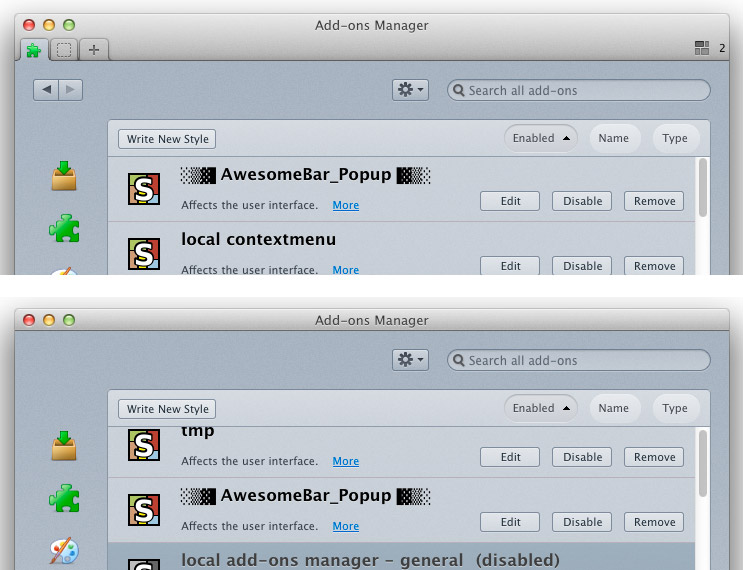Click the tmp style's Stylish icon
743x570 pixels.
(144, 445)
